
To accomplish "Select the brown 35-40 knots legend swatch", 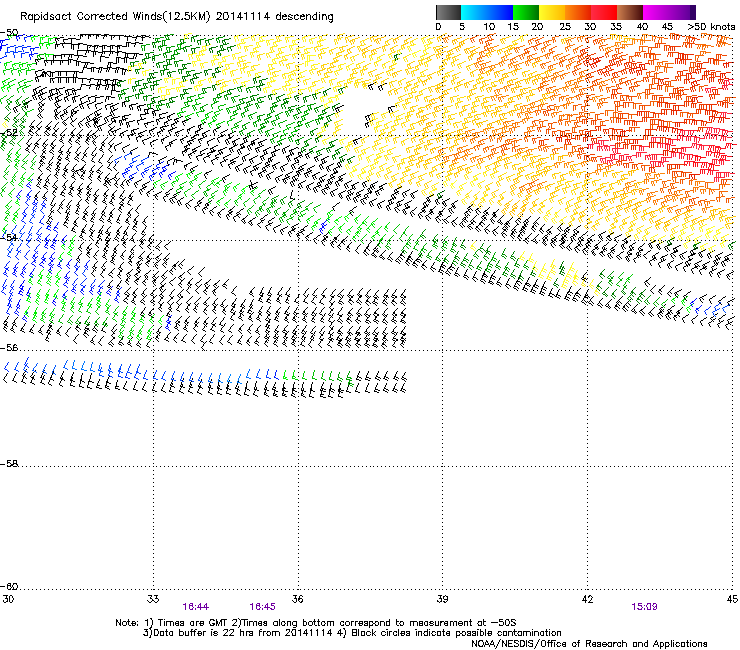I will coord(630,12).
